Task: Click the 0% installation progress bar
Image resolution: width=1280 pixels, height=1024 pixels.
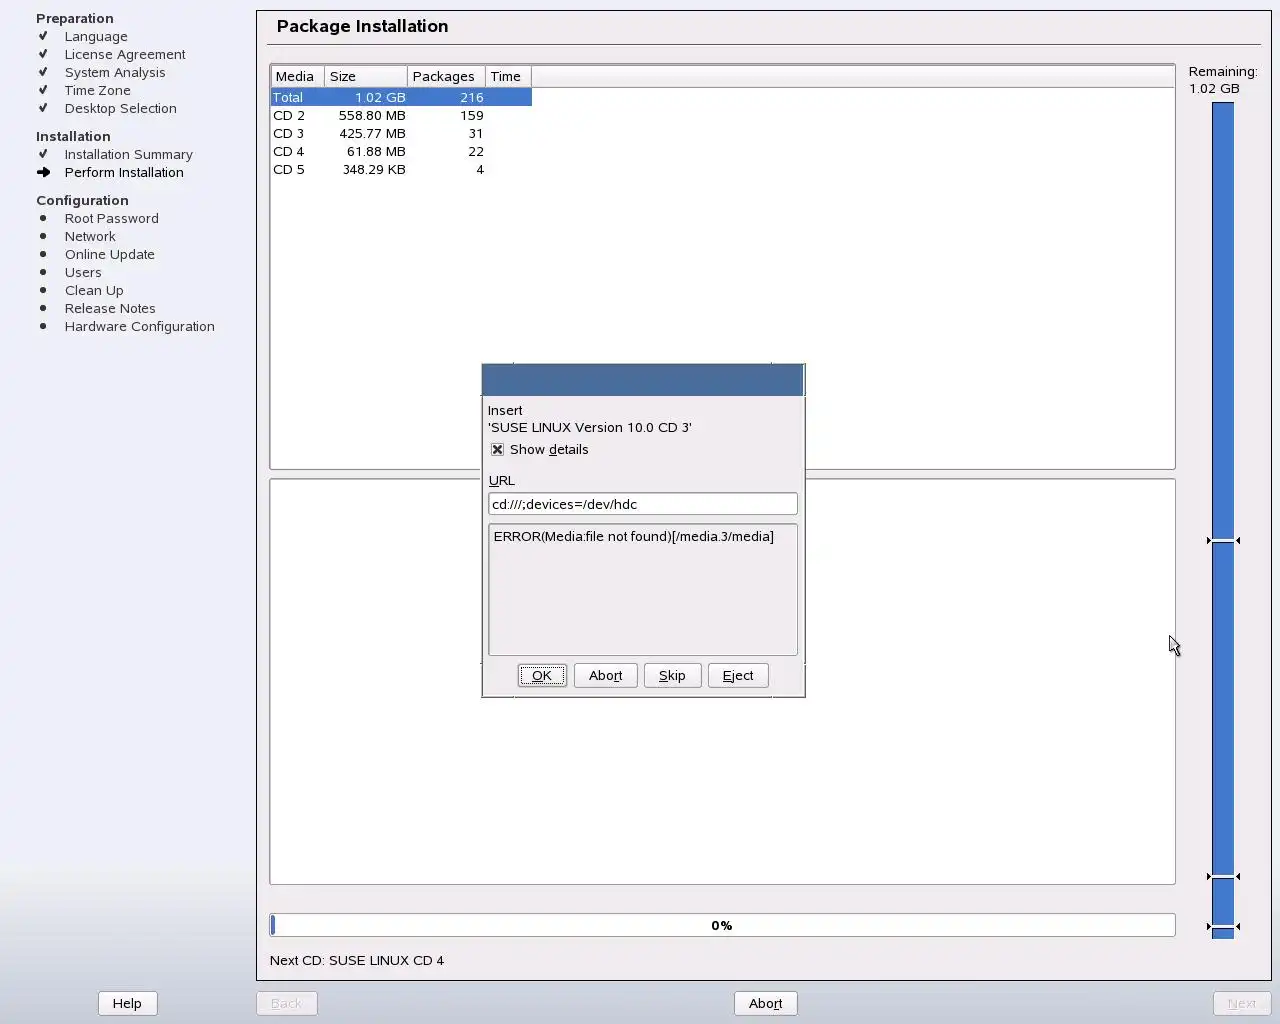Action: (722, 925)
